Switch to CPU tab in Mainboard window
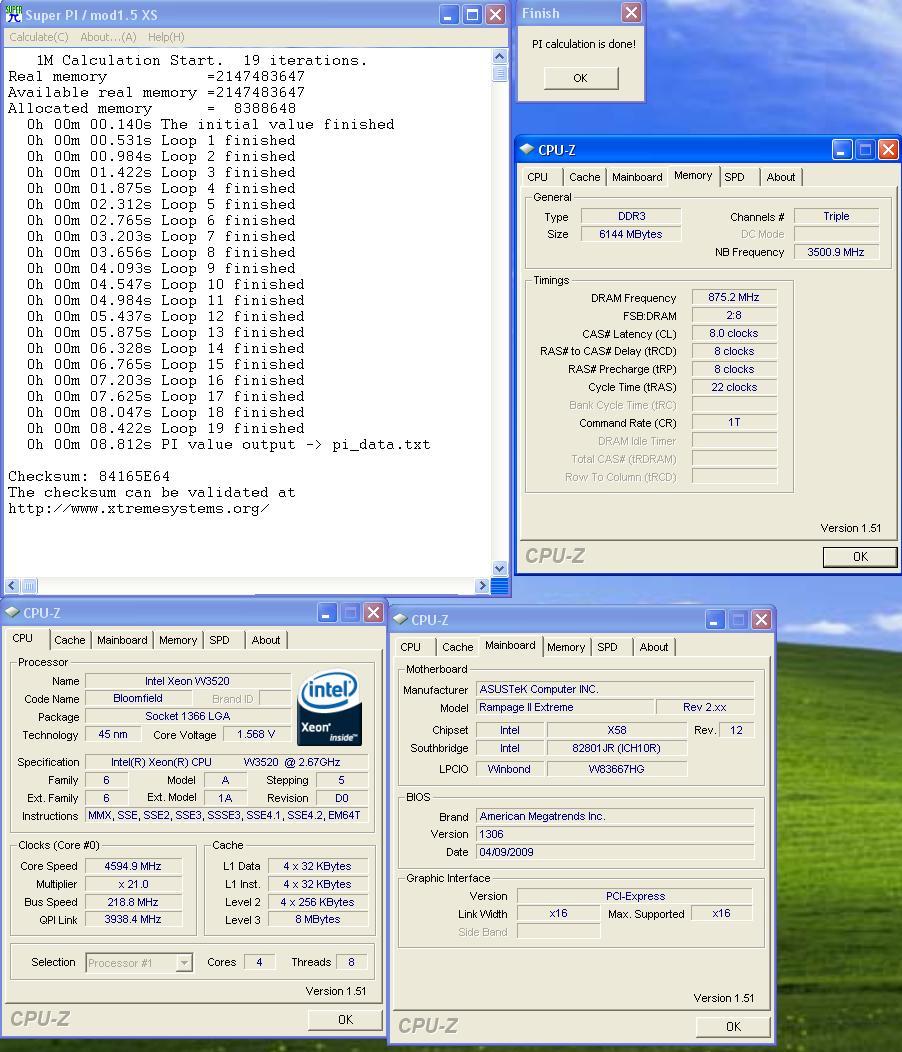Viewport: 902px width, 1052px height. point(411,647)
